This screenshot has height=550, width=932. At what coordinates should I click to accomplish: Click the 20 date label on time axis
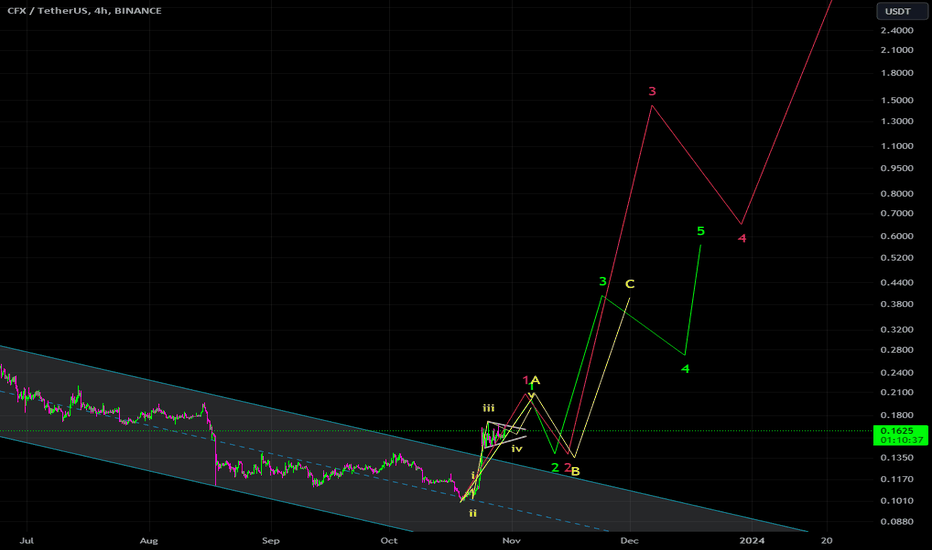826,541
